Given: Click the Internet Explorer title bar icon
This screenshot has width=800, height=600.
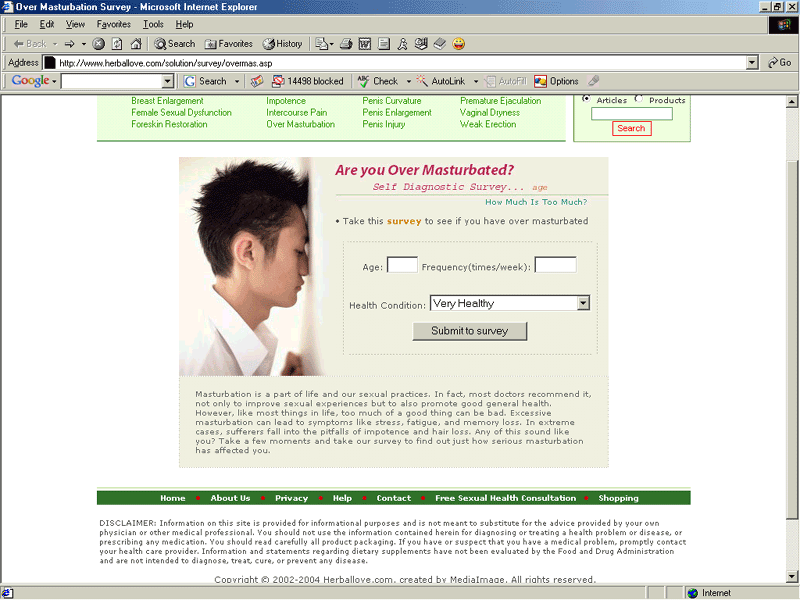Looking at the screenshot, I should point(7,7).
